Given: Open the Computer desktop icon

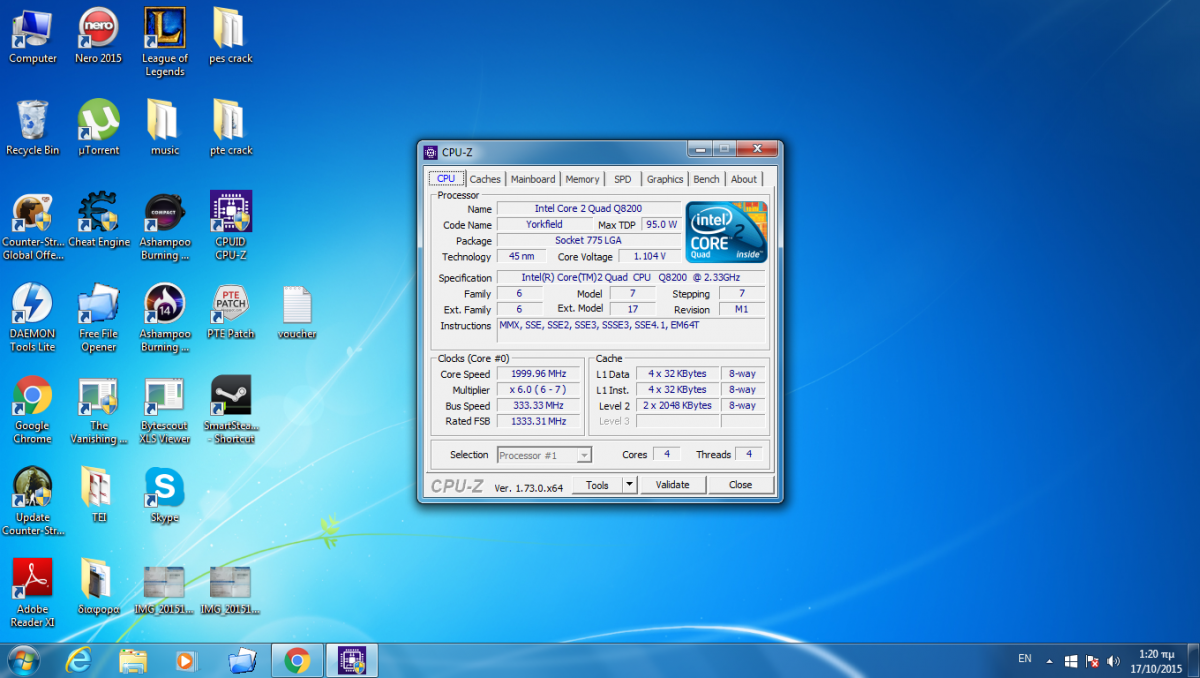Looking at the screenshot, I should [32, 36].
